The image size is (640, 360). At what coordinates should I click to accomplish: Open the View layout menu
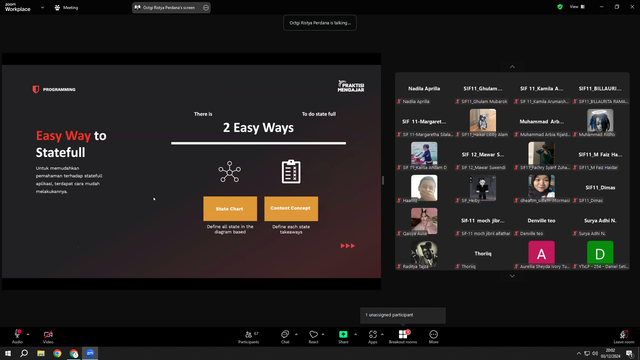pyautogui.click(x=577, y=7)
